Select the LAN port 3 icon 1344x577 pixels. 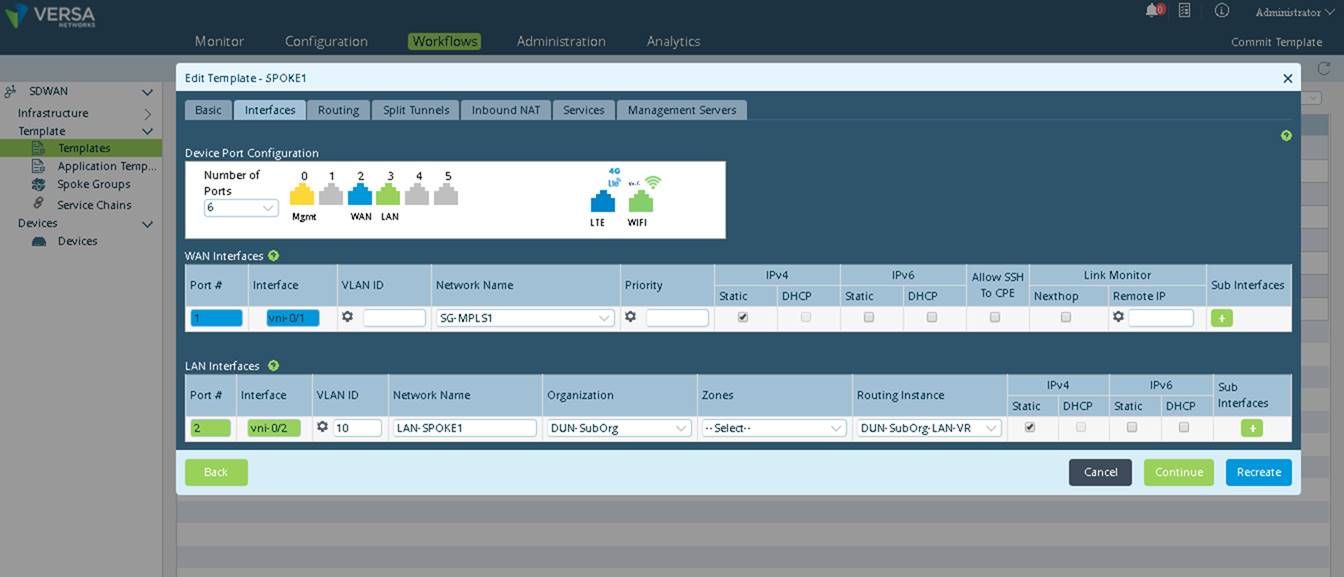[388, 194]
